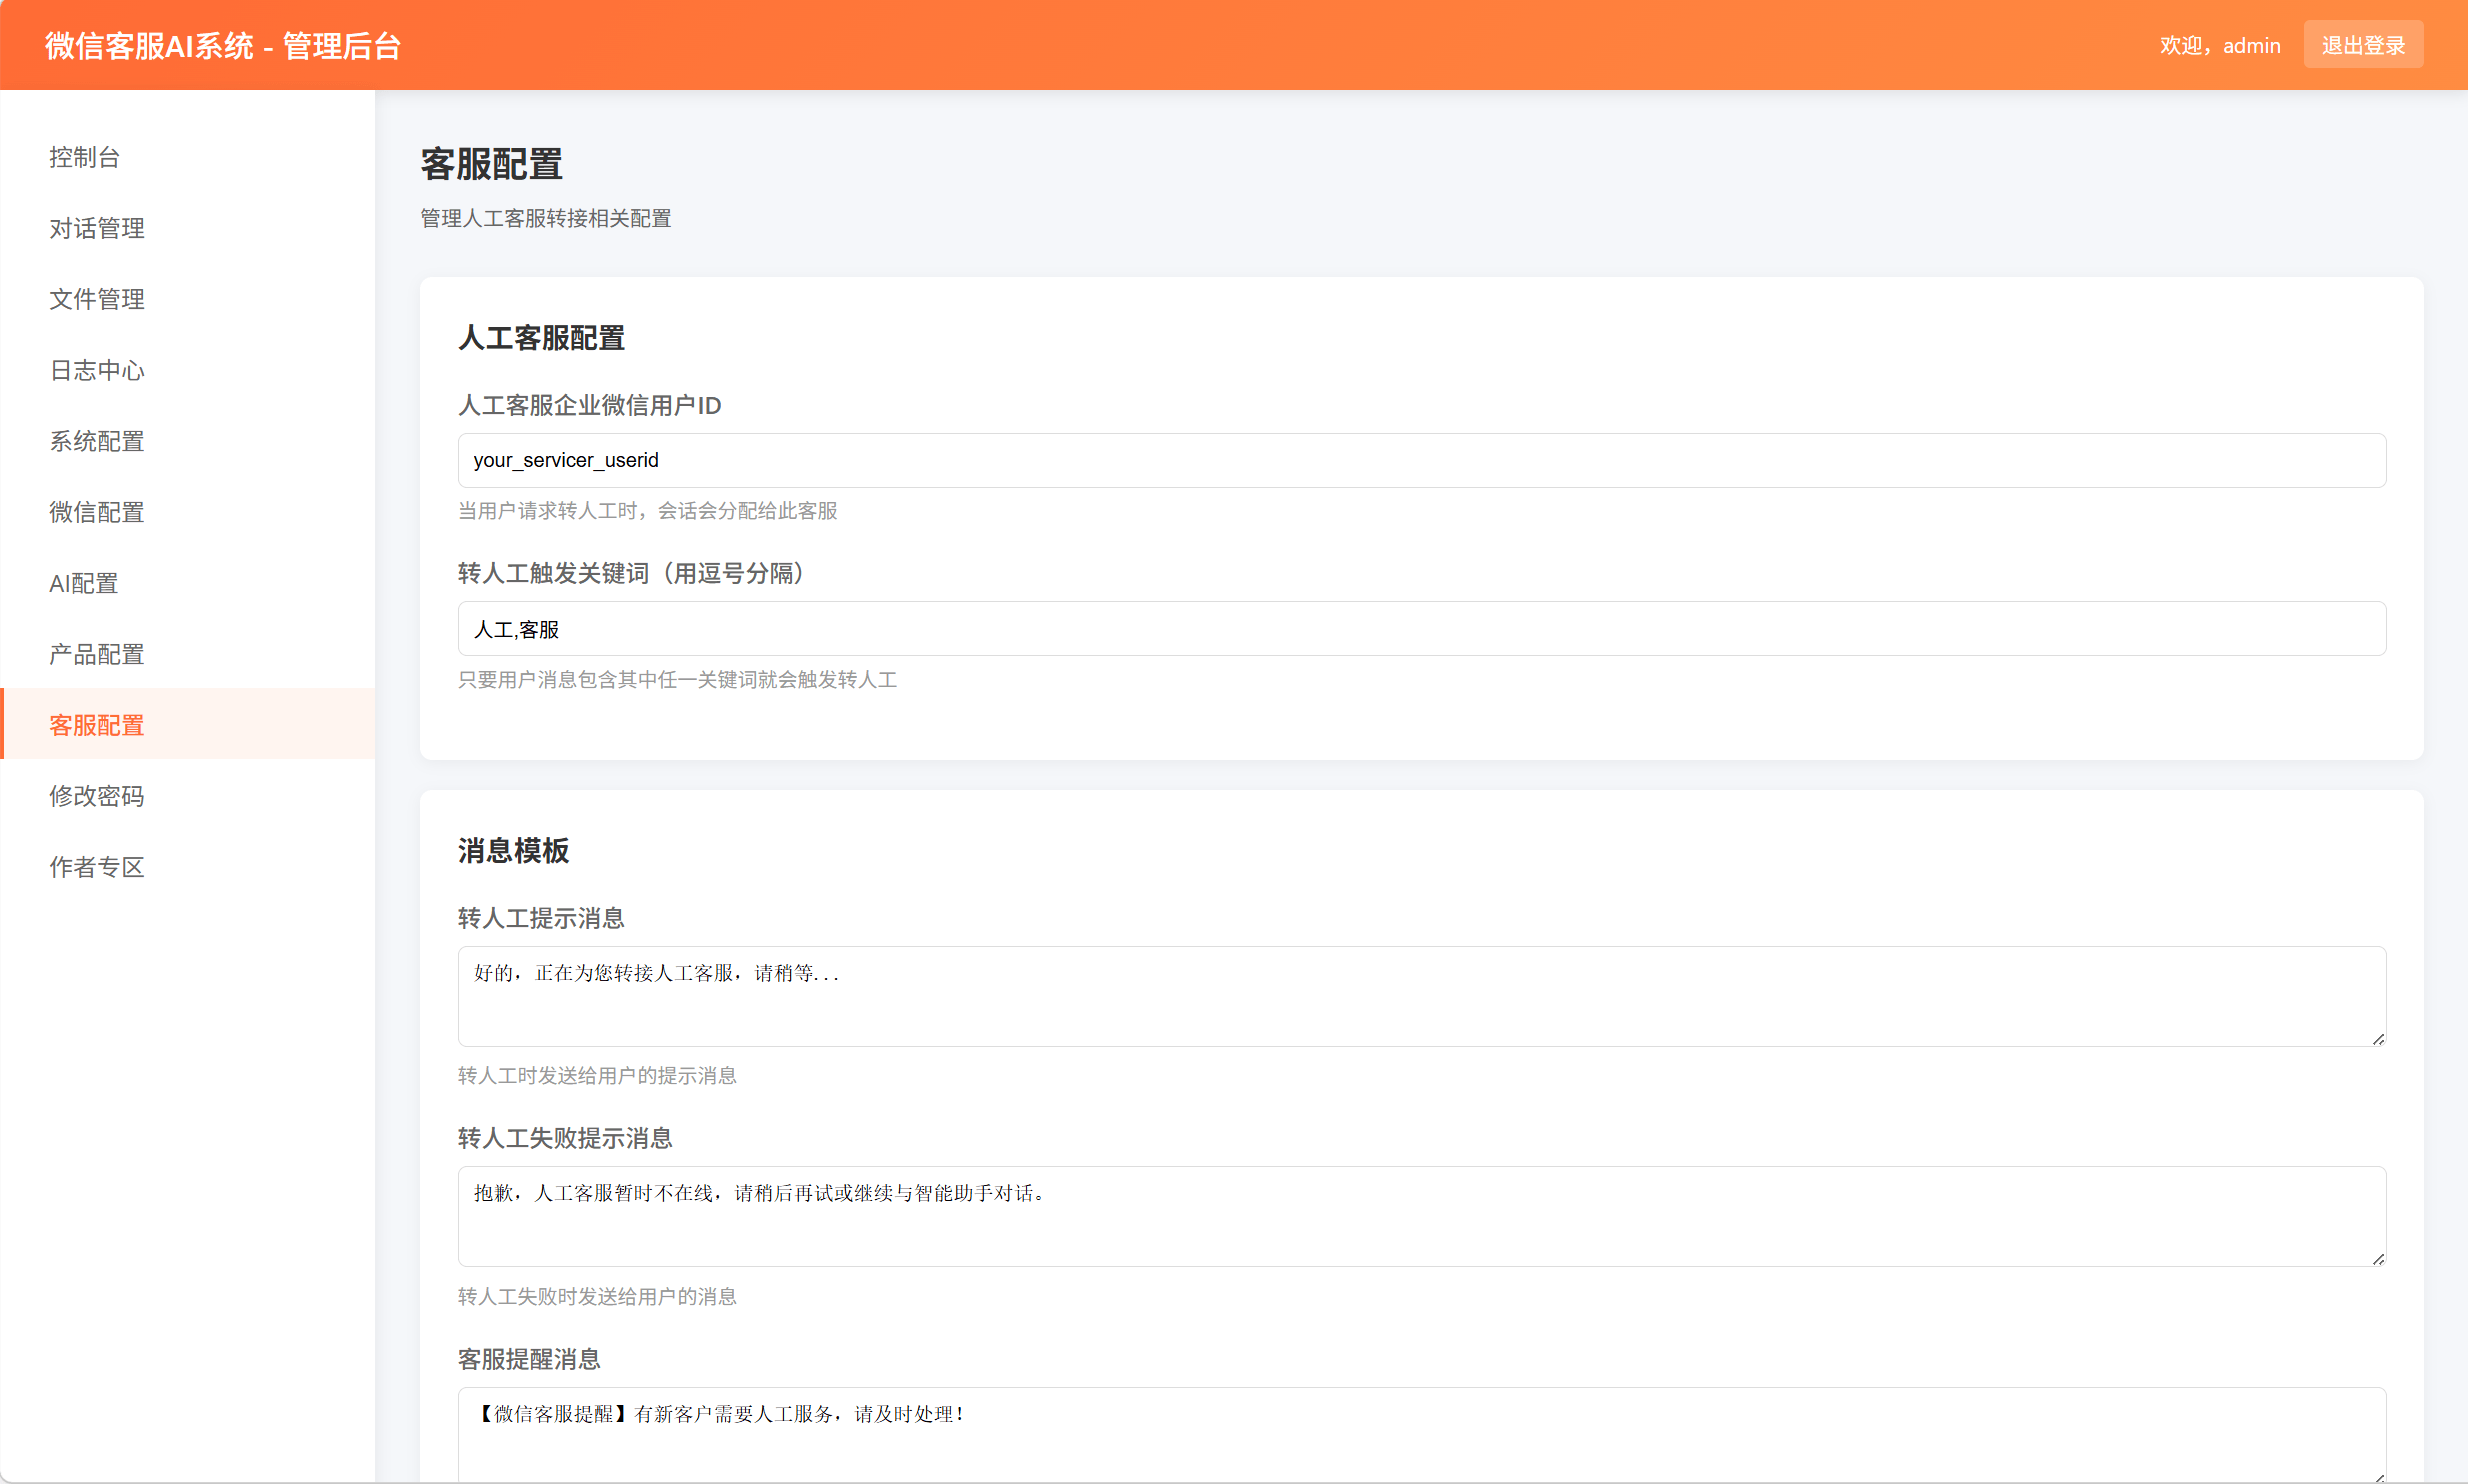Visit the 作者专区 section

click(x=96, y=867)
